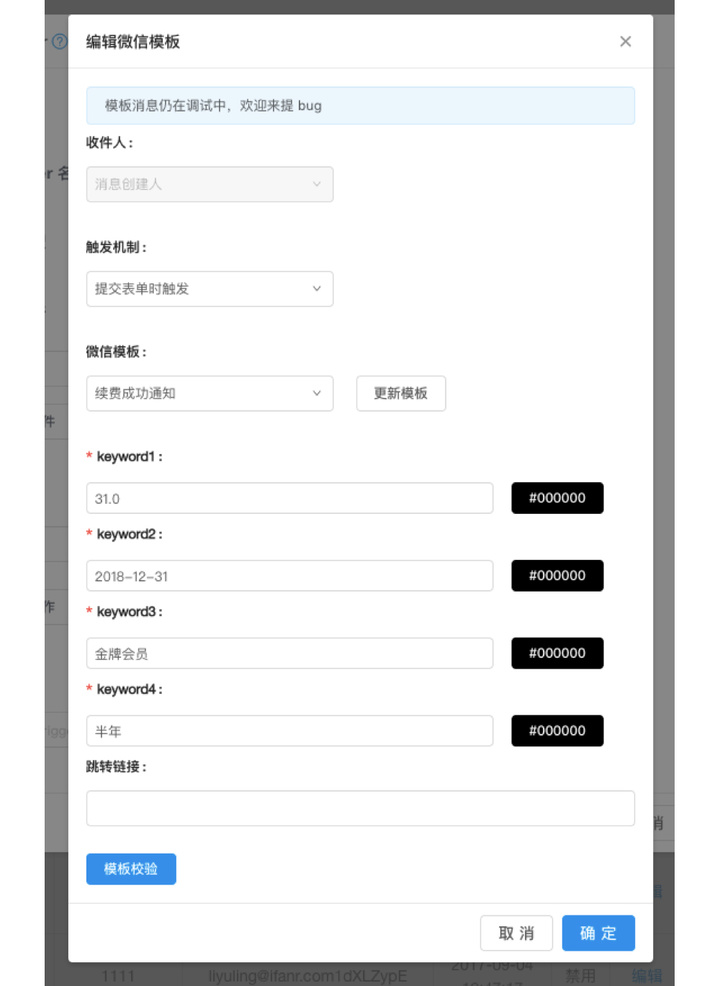Cancel with the 取消 button
This screenshot has width=720, height=986.
pyautogui.click(x=516, y=933)
